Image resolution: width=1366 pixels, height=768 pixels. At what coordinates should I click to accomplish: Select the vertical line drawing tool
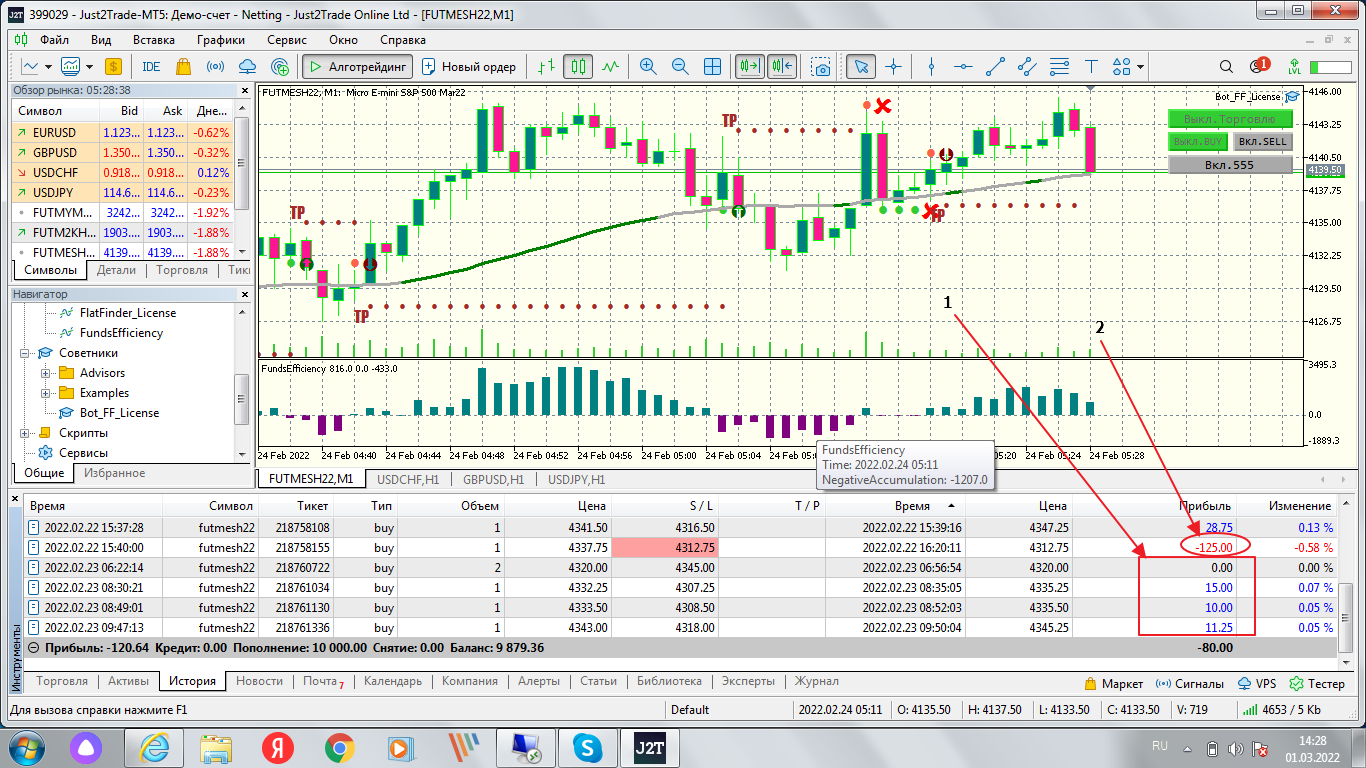[932, 67]
